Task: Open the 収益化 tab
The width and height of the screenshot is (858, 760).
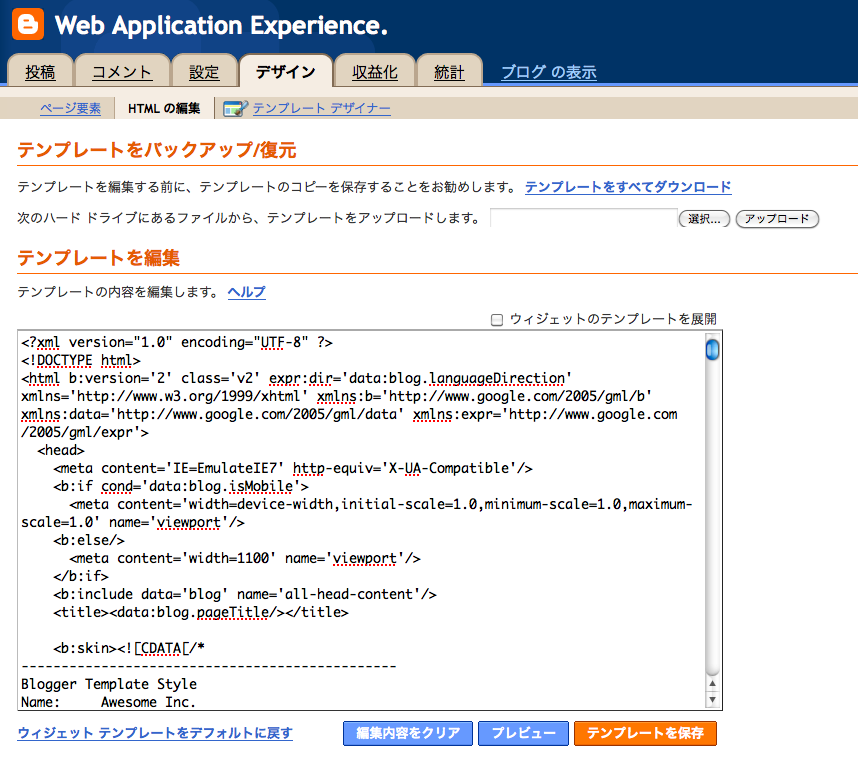Action: (375, 72)
